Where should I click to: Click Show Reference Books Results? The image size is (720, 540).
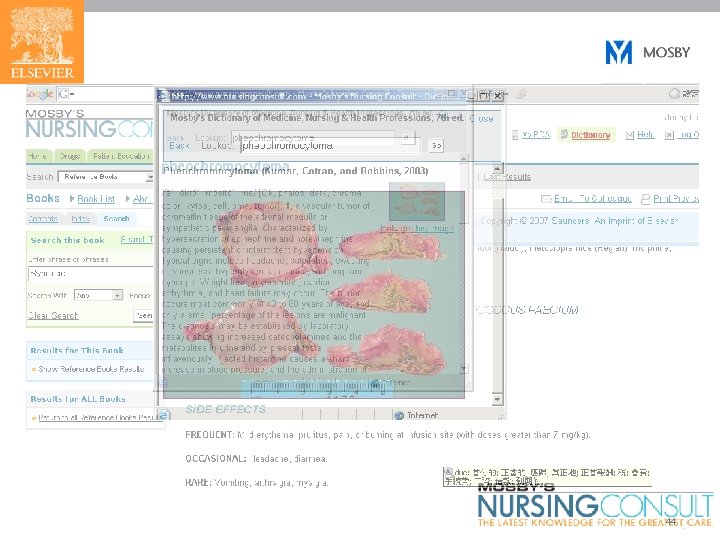[91, 369]
